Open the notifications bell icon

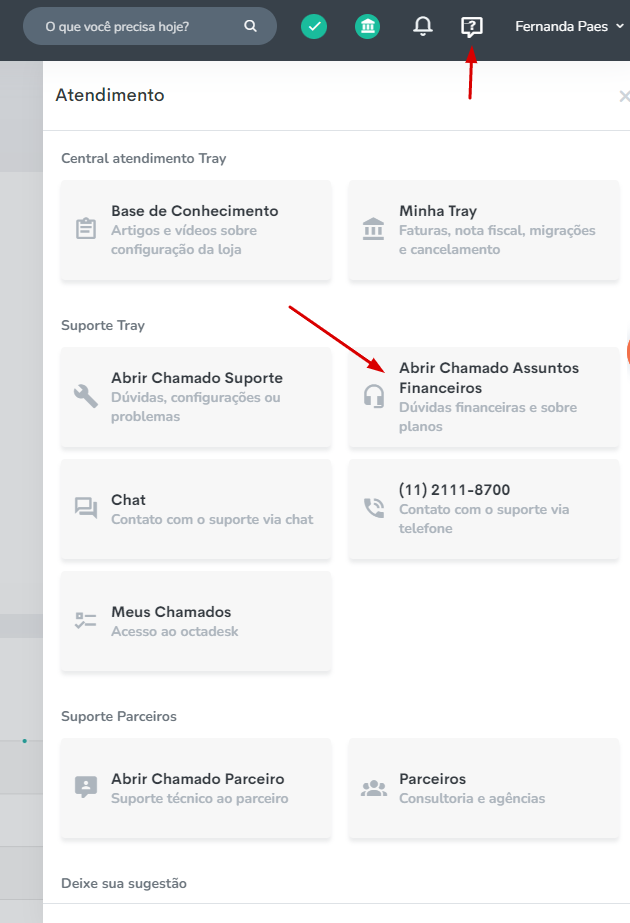(x=423, y=26)
